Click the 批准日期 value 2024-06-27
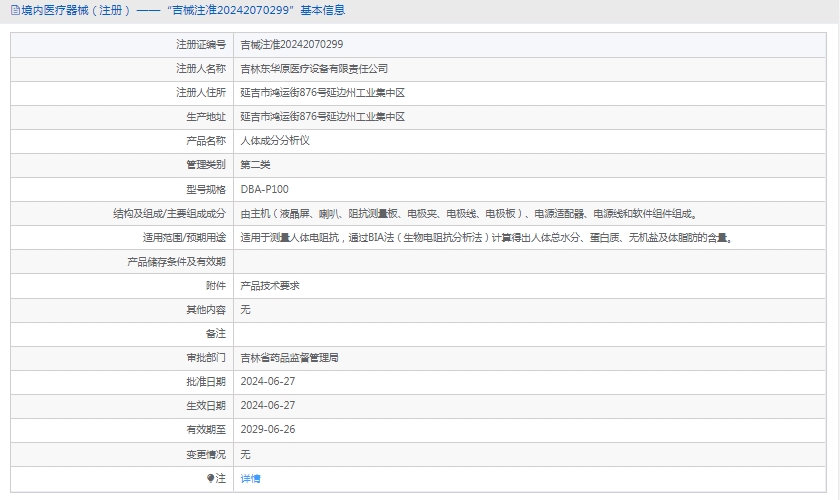 [268, 382]
